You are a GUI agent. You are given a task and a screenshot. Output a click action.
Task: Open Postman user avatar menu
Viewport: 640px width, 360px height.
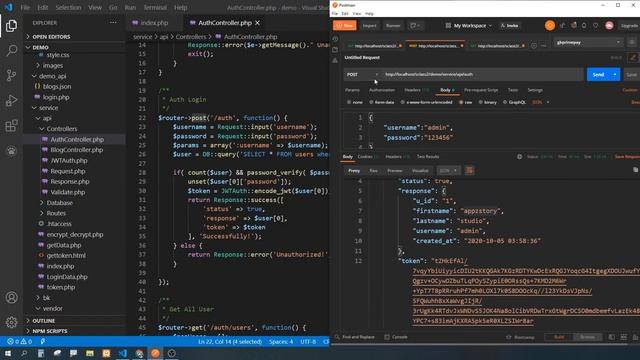(x=609, y=25)
